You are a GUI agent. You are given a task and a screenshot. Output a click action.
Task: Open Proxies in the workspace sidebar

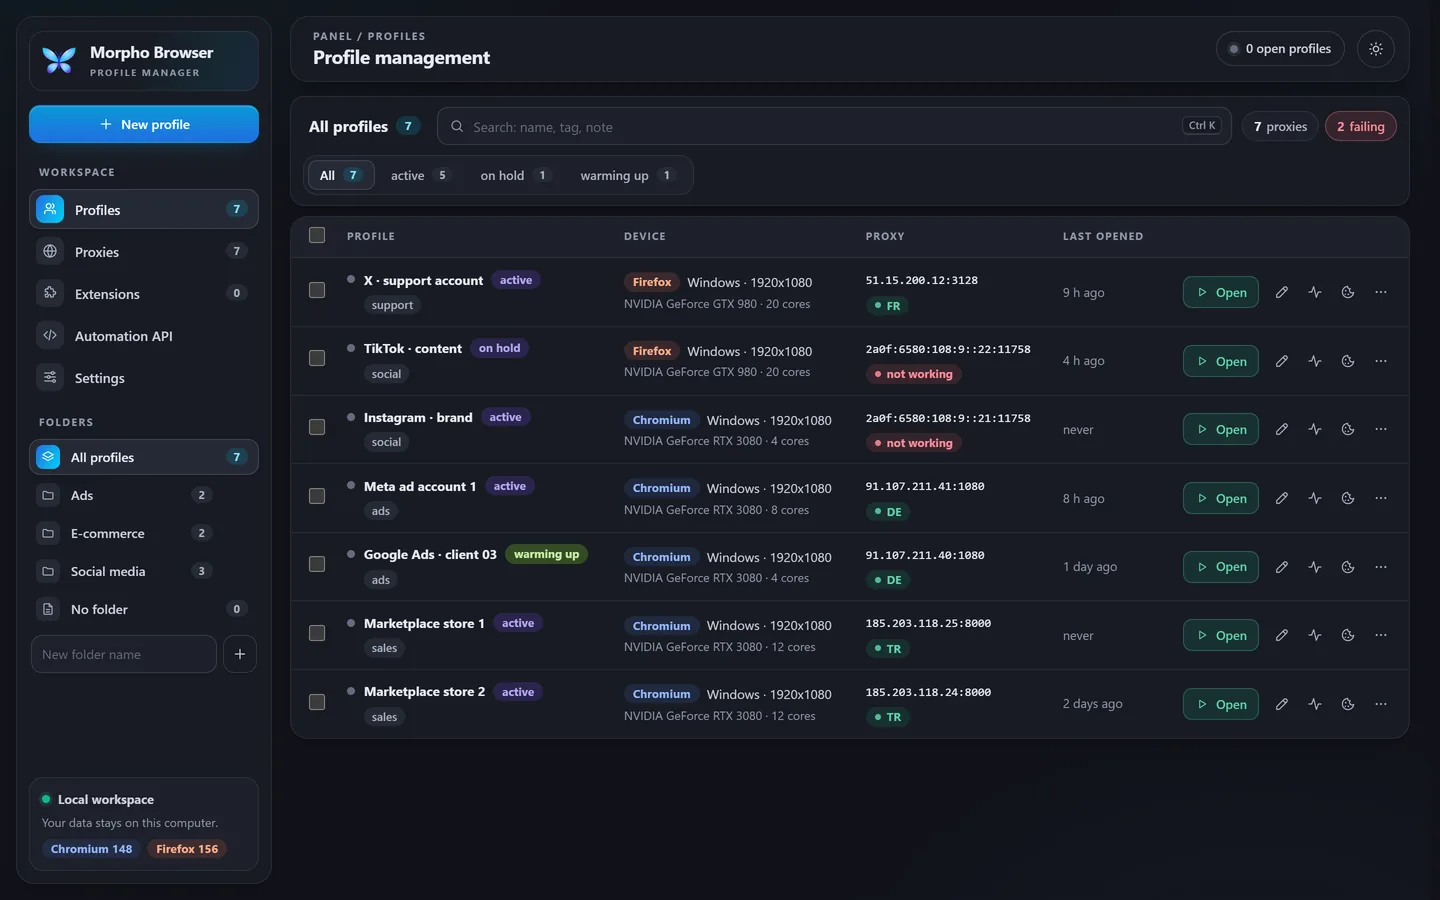[x=144, y=252]
